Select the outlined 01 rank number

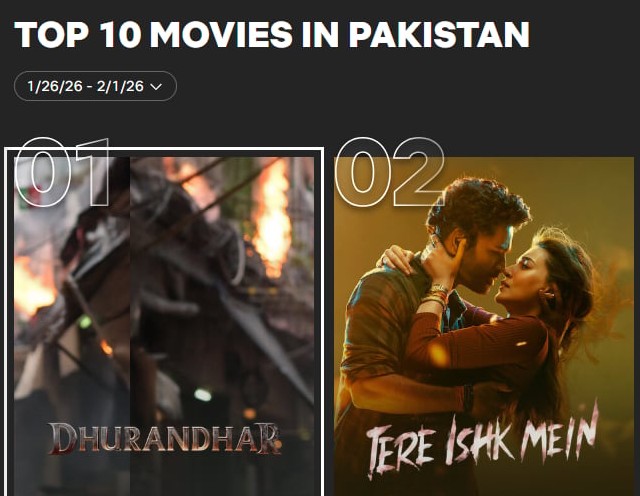point(62,172)
